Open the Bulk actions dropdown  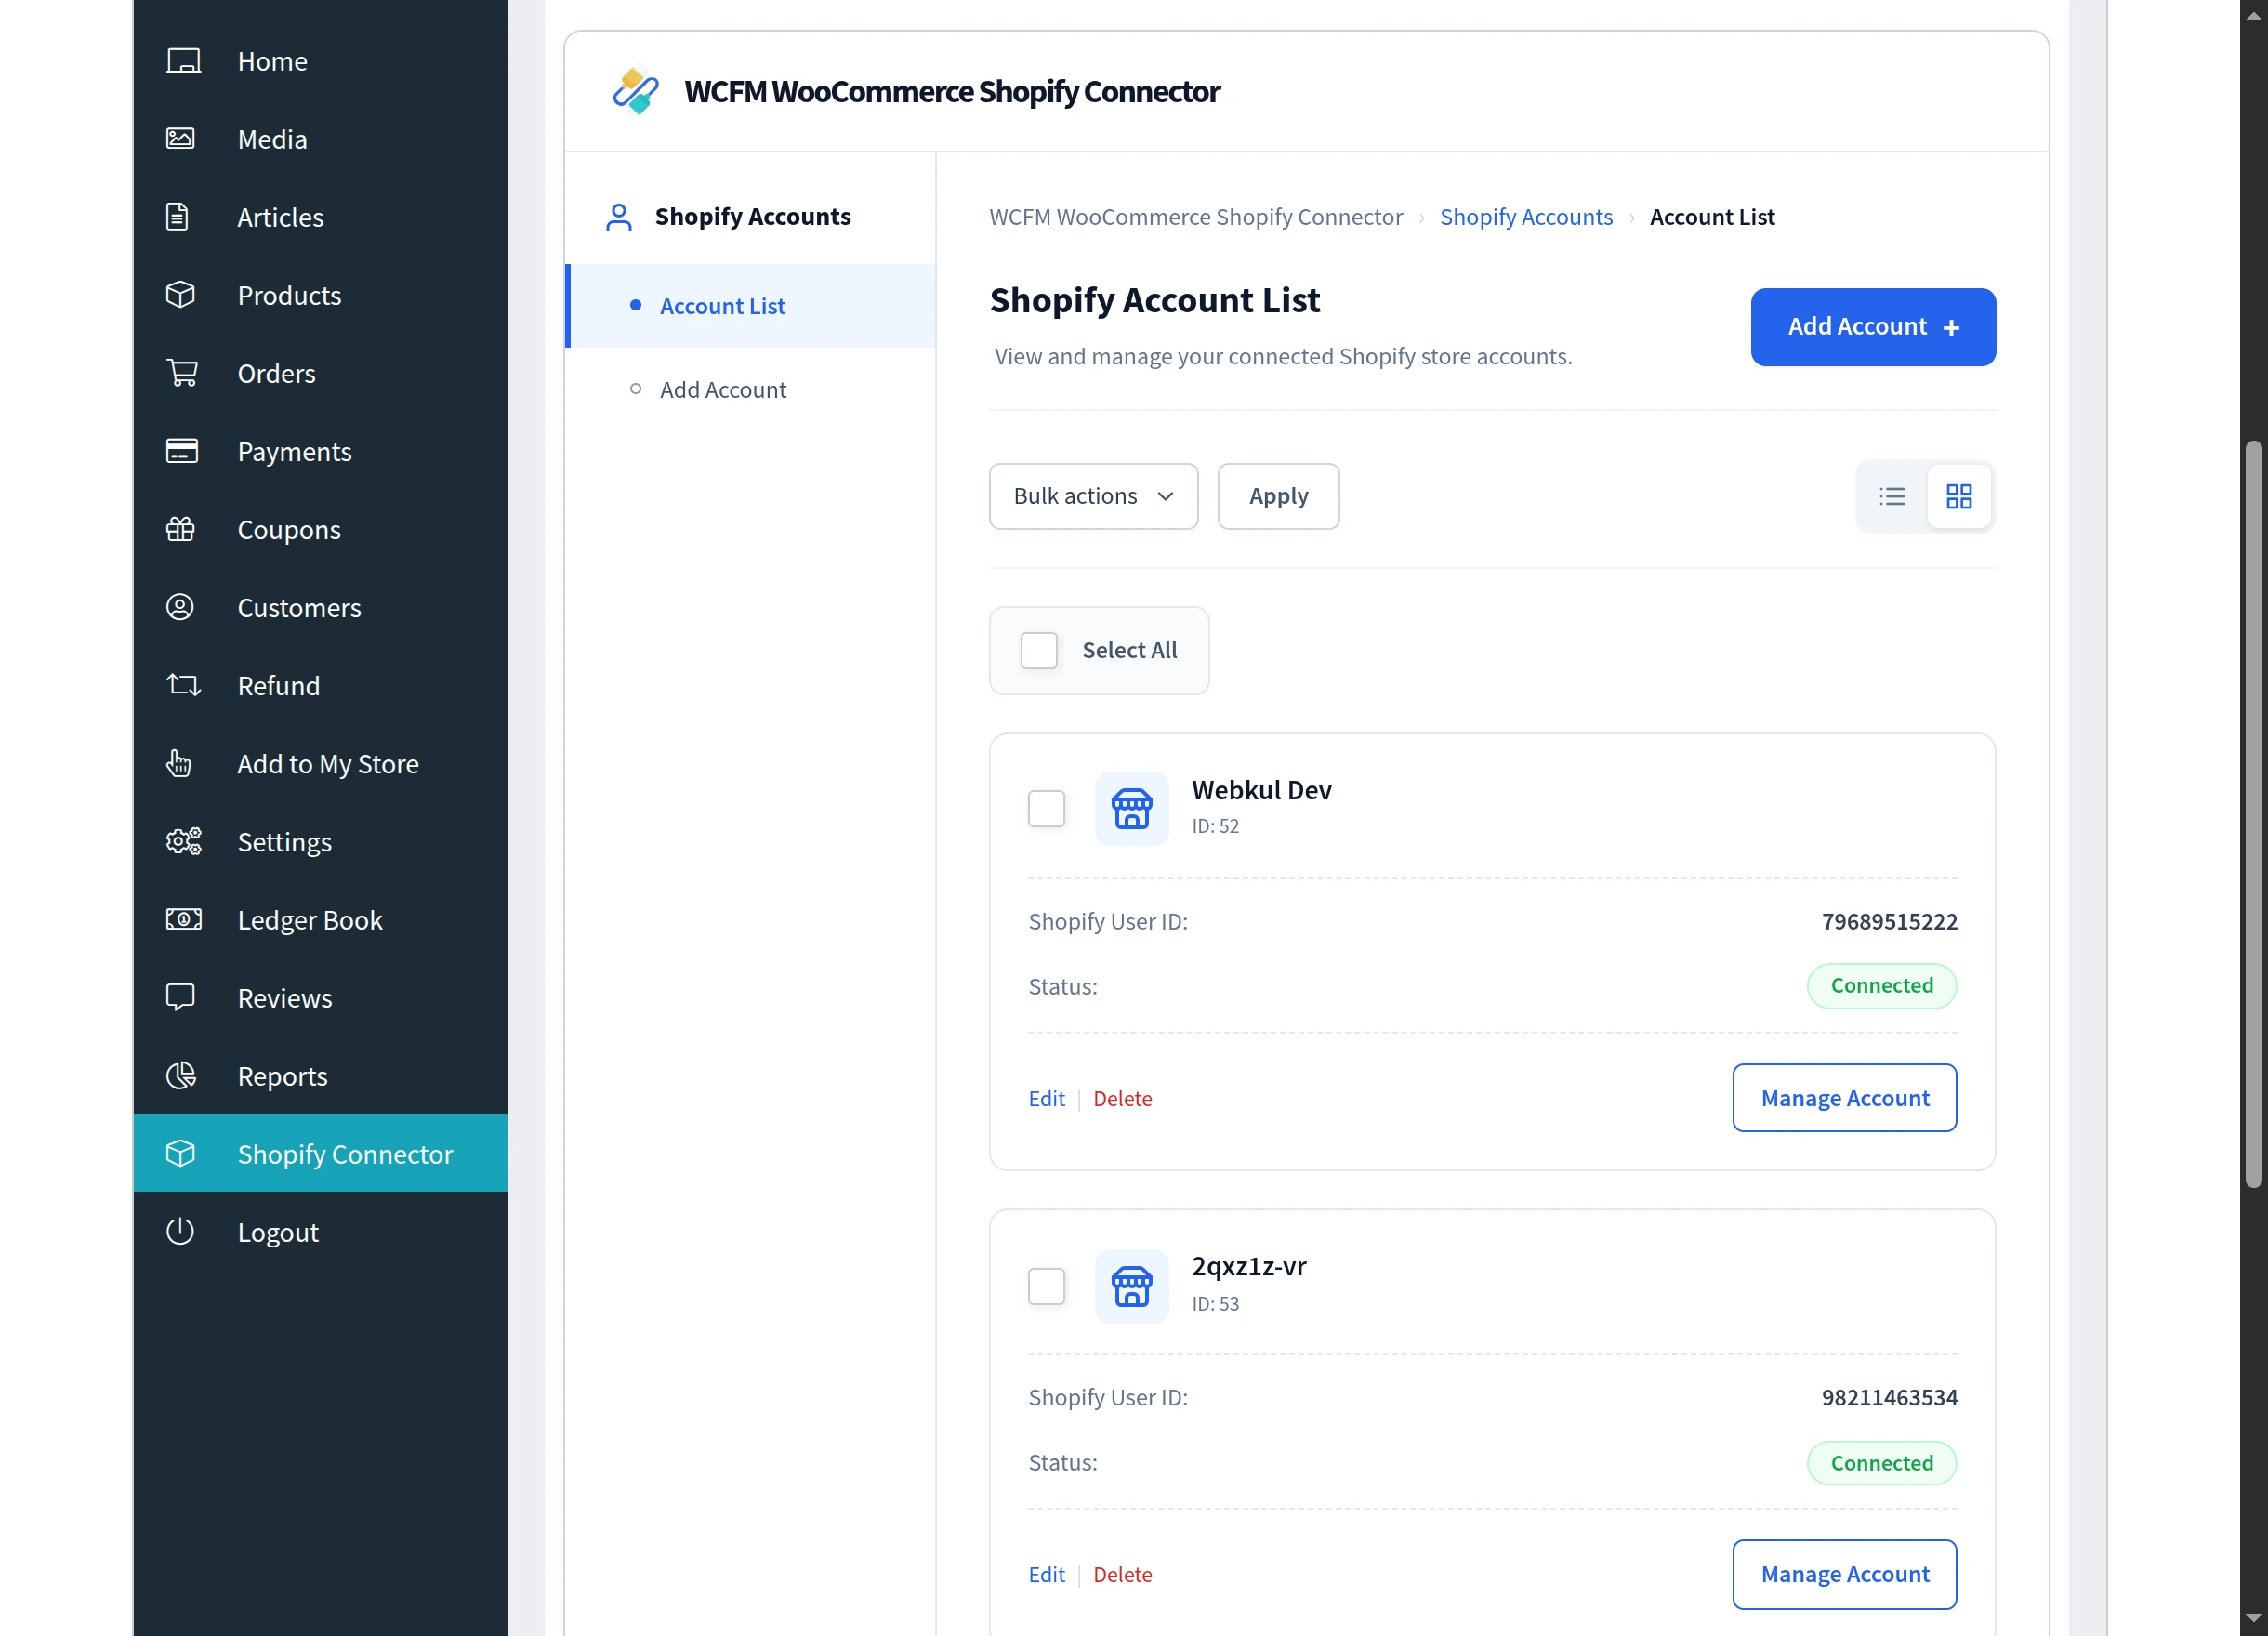coord(1094,496)
